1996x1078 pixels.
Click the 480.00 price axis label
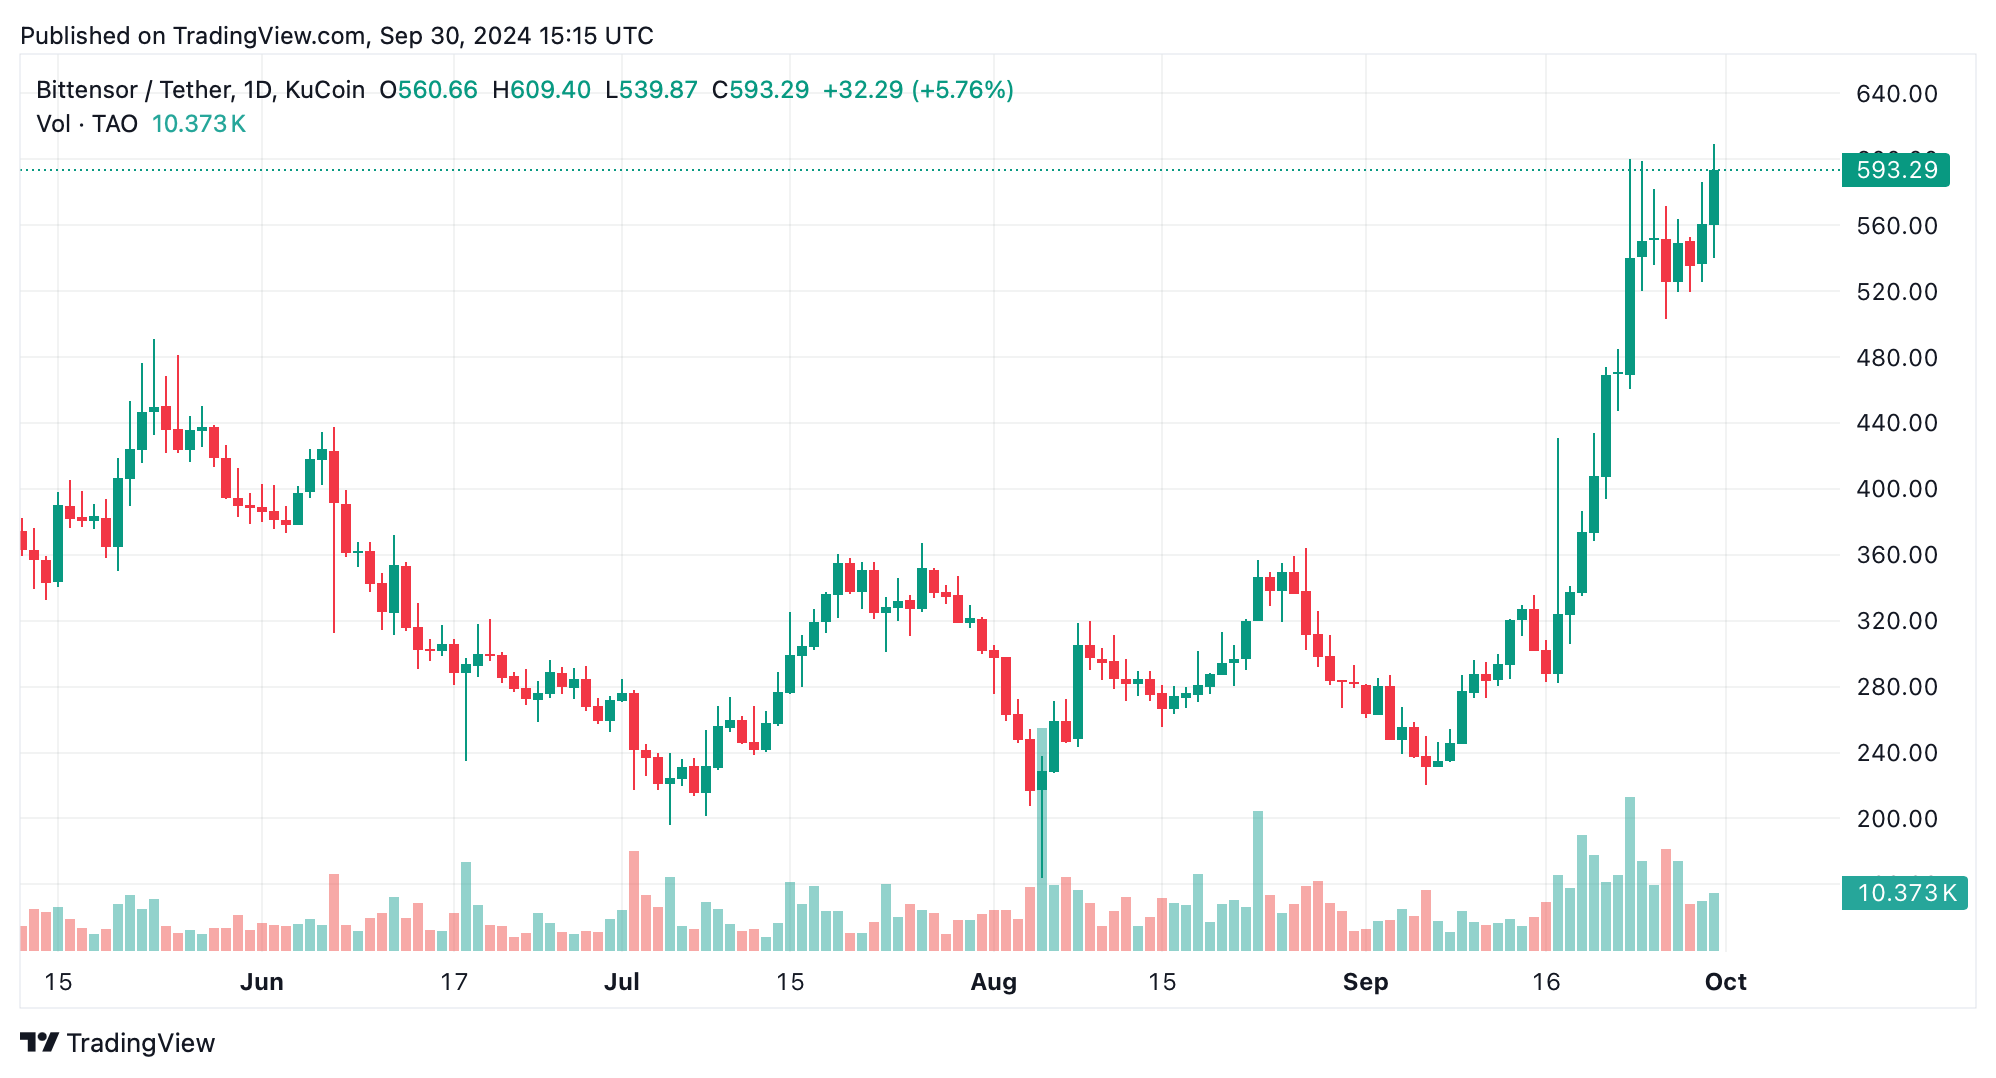1896,358
